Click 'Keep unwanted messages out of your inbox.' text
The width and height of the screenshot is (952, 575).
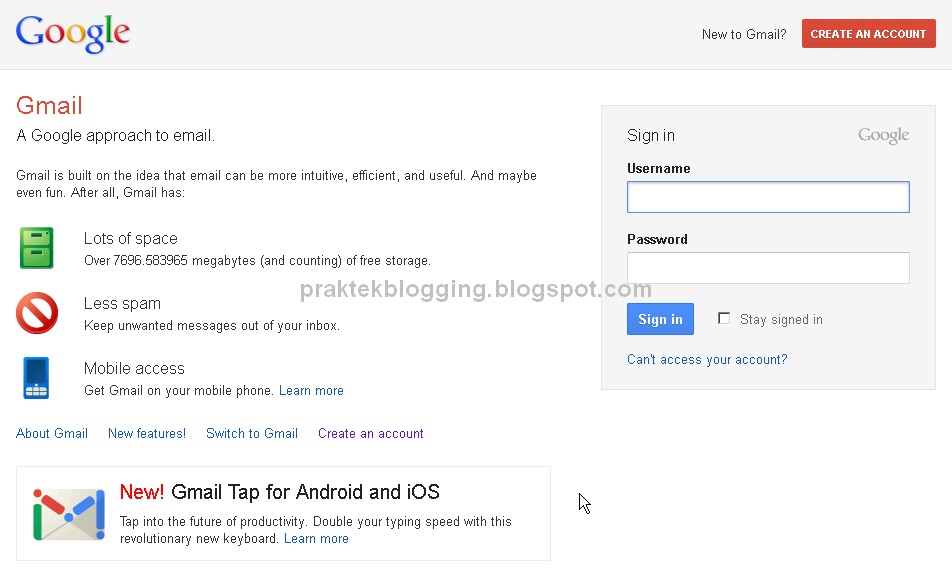(x=212, y=325)
